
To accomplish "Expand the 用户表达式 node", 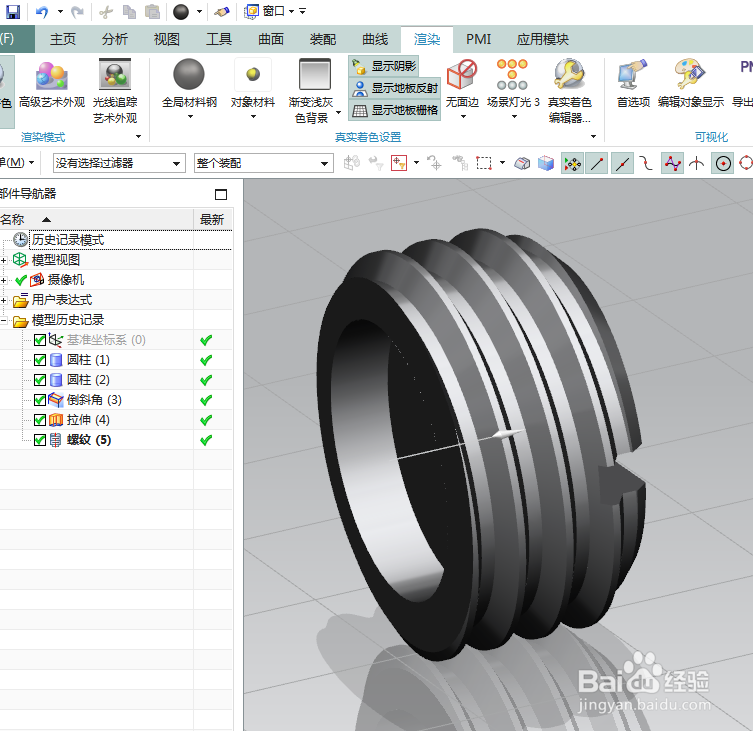I will pos(3,300).
